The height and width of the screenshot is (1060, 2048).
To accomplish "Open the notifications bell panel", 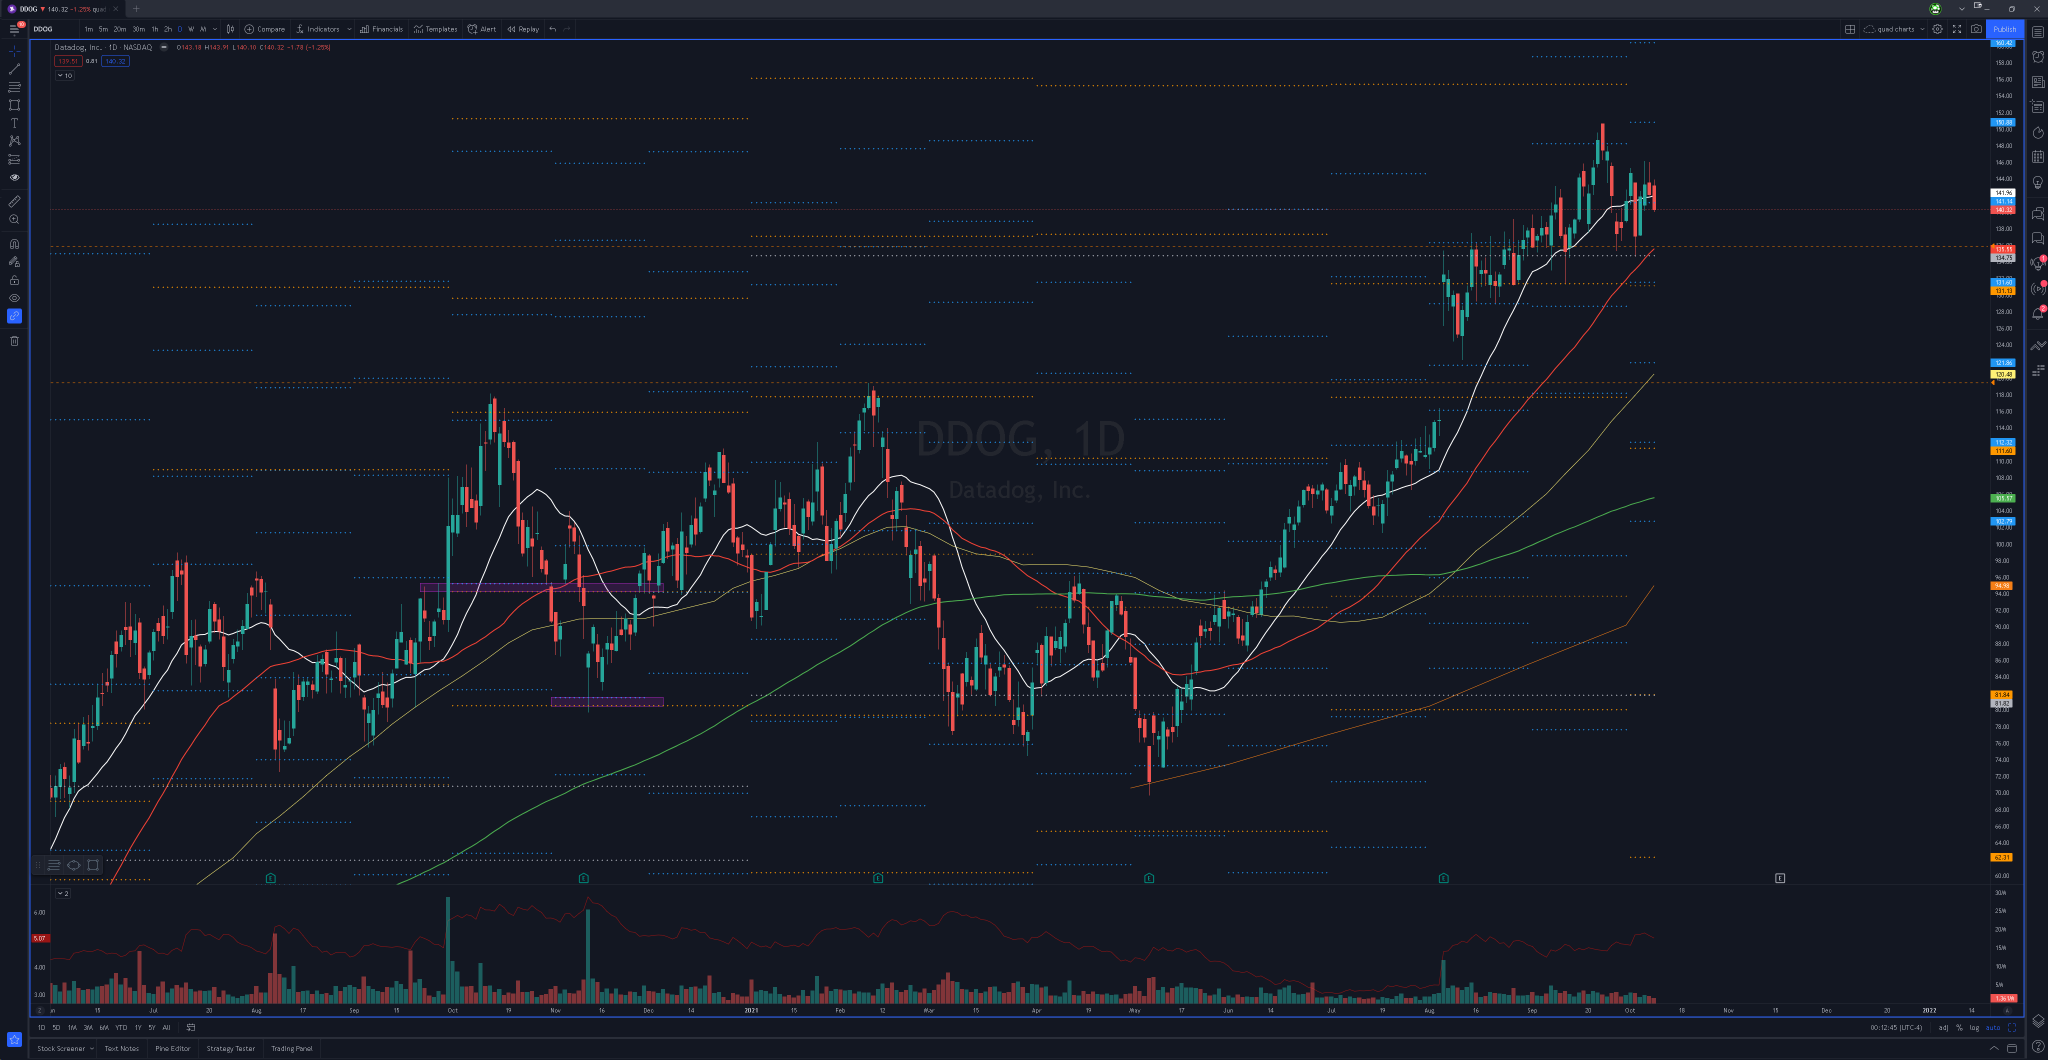I will click(2038, 313).
